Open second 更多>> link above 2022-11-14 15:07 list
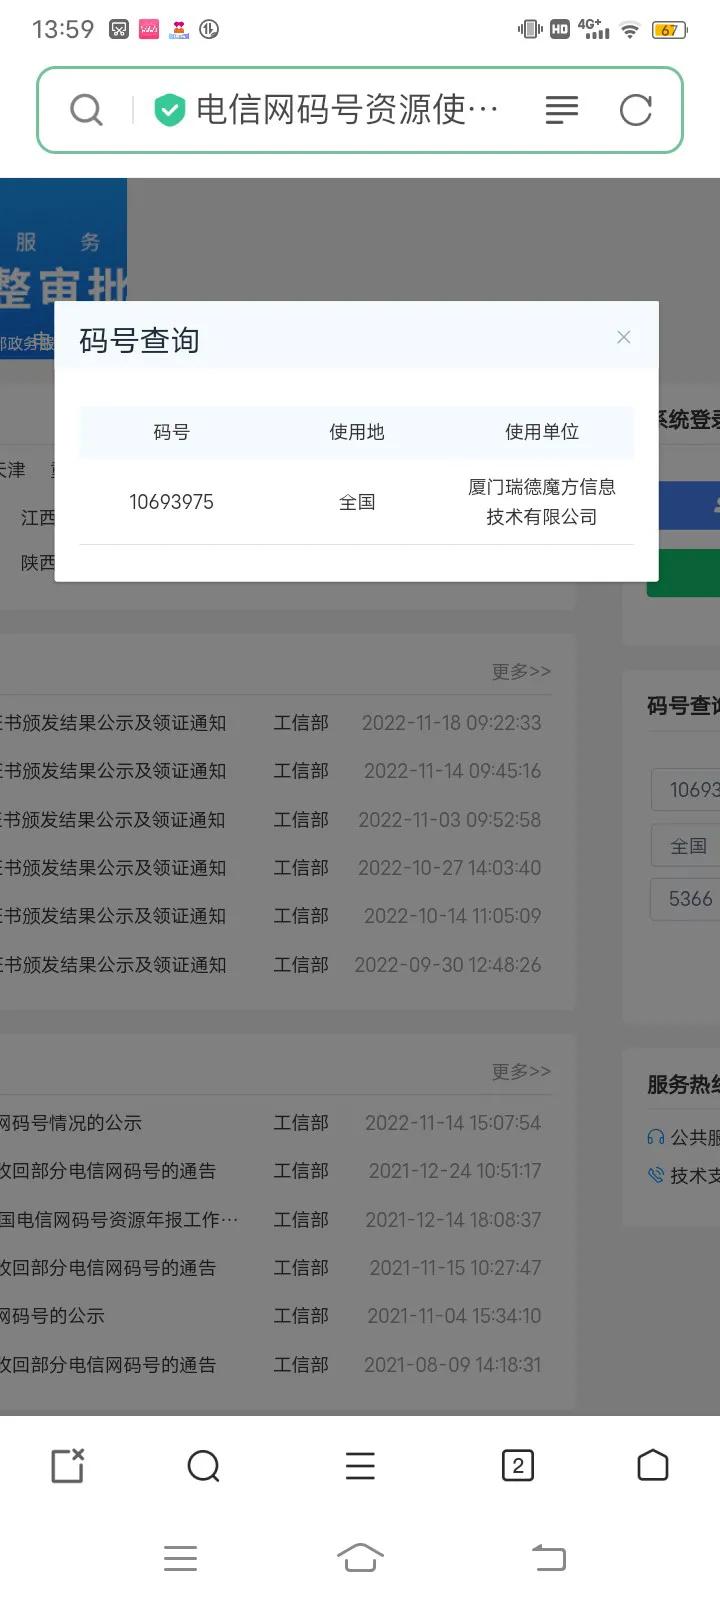 521,1071
